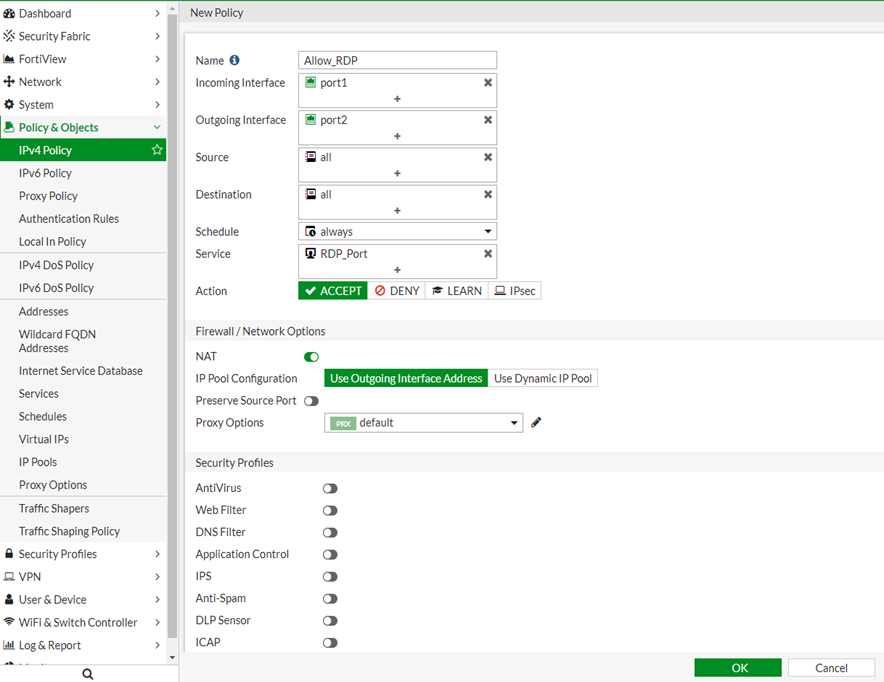Enable the AntiVirus security profile
This screenshot has height=682, width=884.
330,489
